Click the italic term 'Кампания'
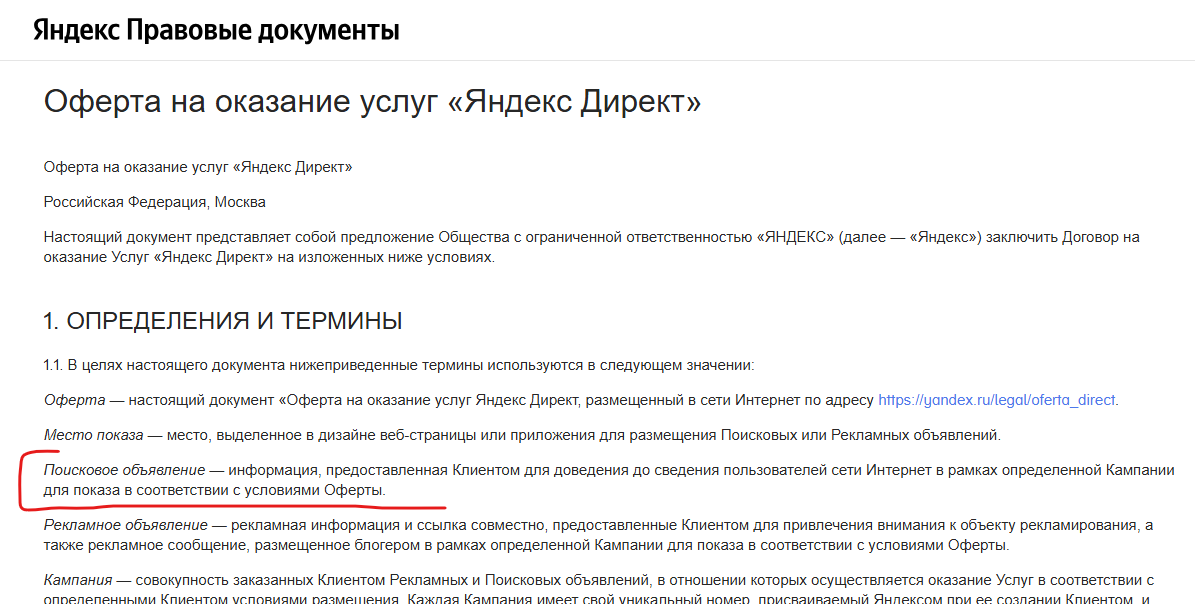This screenshot has width=1195, height=604. coord(77,580)
